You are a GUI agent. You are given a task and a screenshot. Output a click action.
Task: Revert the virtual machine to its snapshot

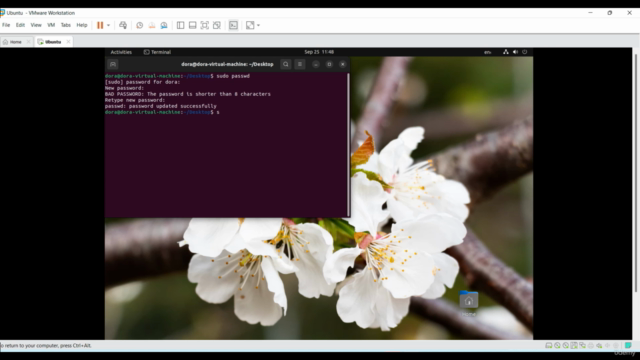[x=152, y=25]
